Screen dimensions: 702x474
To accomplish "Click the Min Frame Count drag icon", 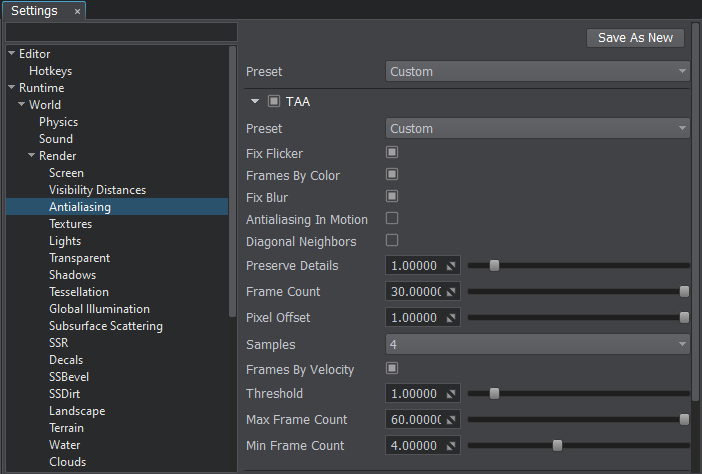I will [451, 446].
